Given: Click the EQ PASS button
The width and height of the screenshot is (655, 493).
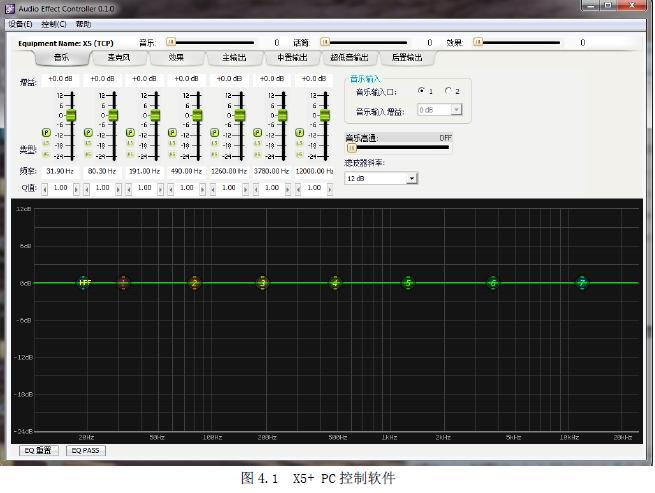Looking at the screenshot, I should pyautogui.click(x=86, y=450).
